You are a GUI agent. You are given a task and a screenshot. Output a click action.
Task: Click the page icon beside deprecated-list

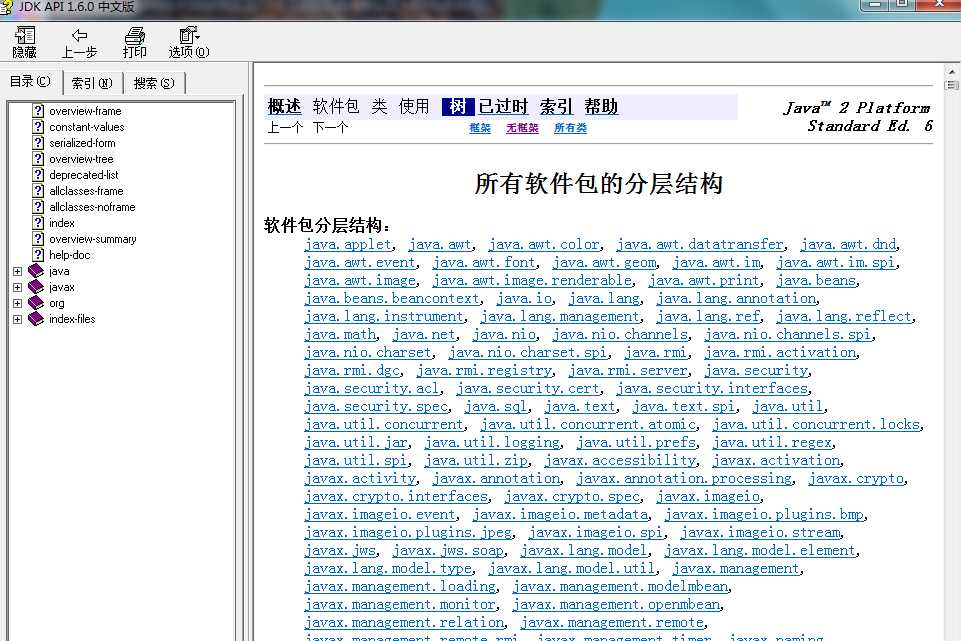(38, 174)
